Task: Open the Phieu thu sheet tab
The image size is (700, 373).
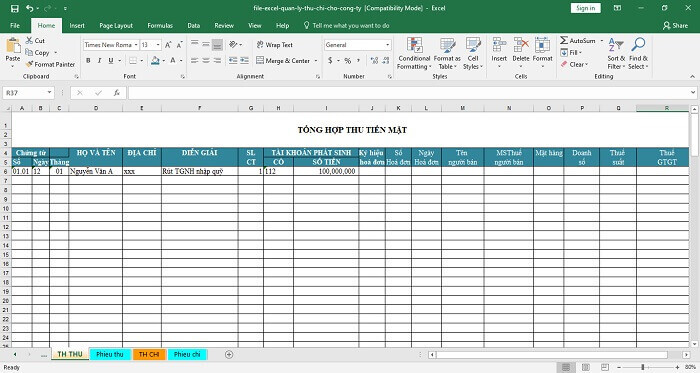Action: 110,354
